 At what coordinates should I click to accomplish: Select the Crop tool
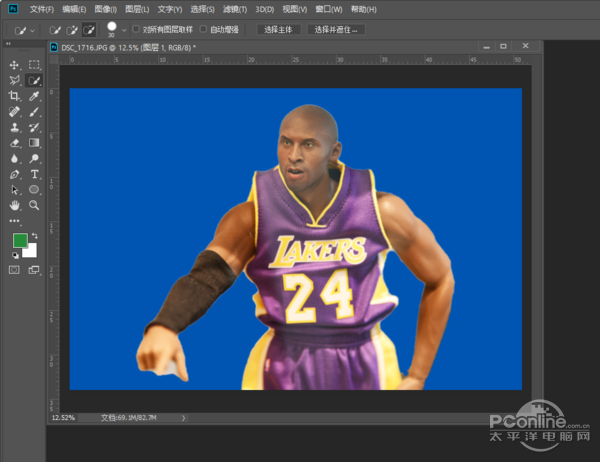[x=14, y=96]
